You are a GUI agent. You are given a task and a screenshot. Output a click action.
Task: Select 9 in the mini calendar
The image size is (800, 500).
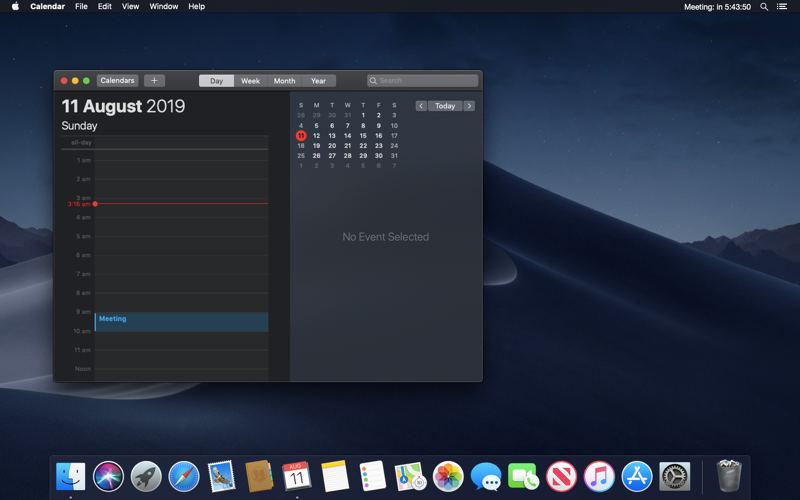tap(379, 126)
